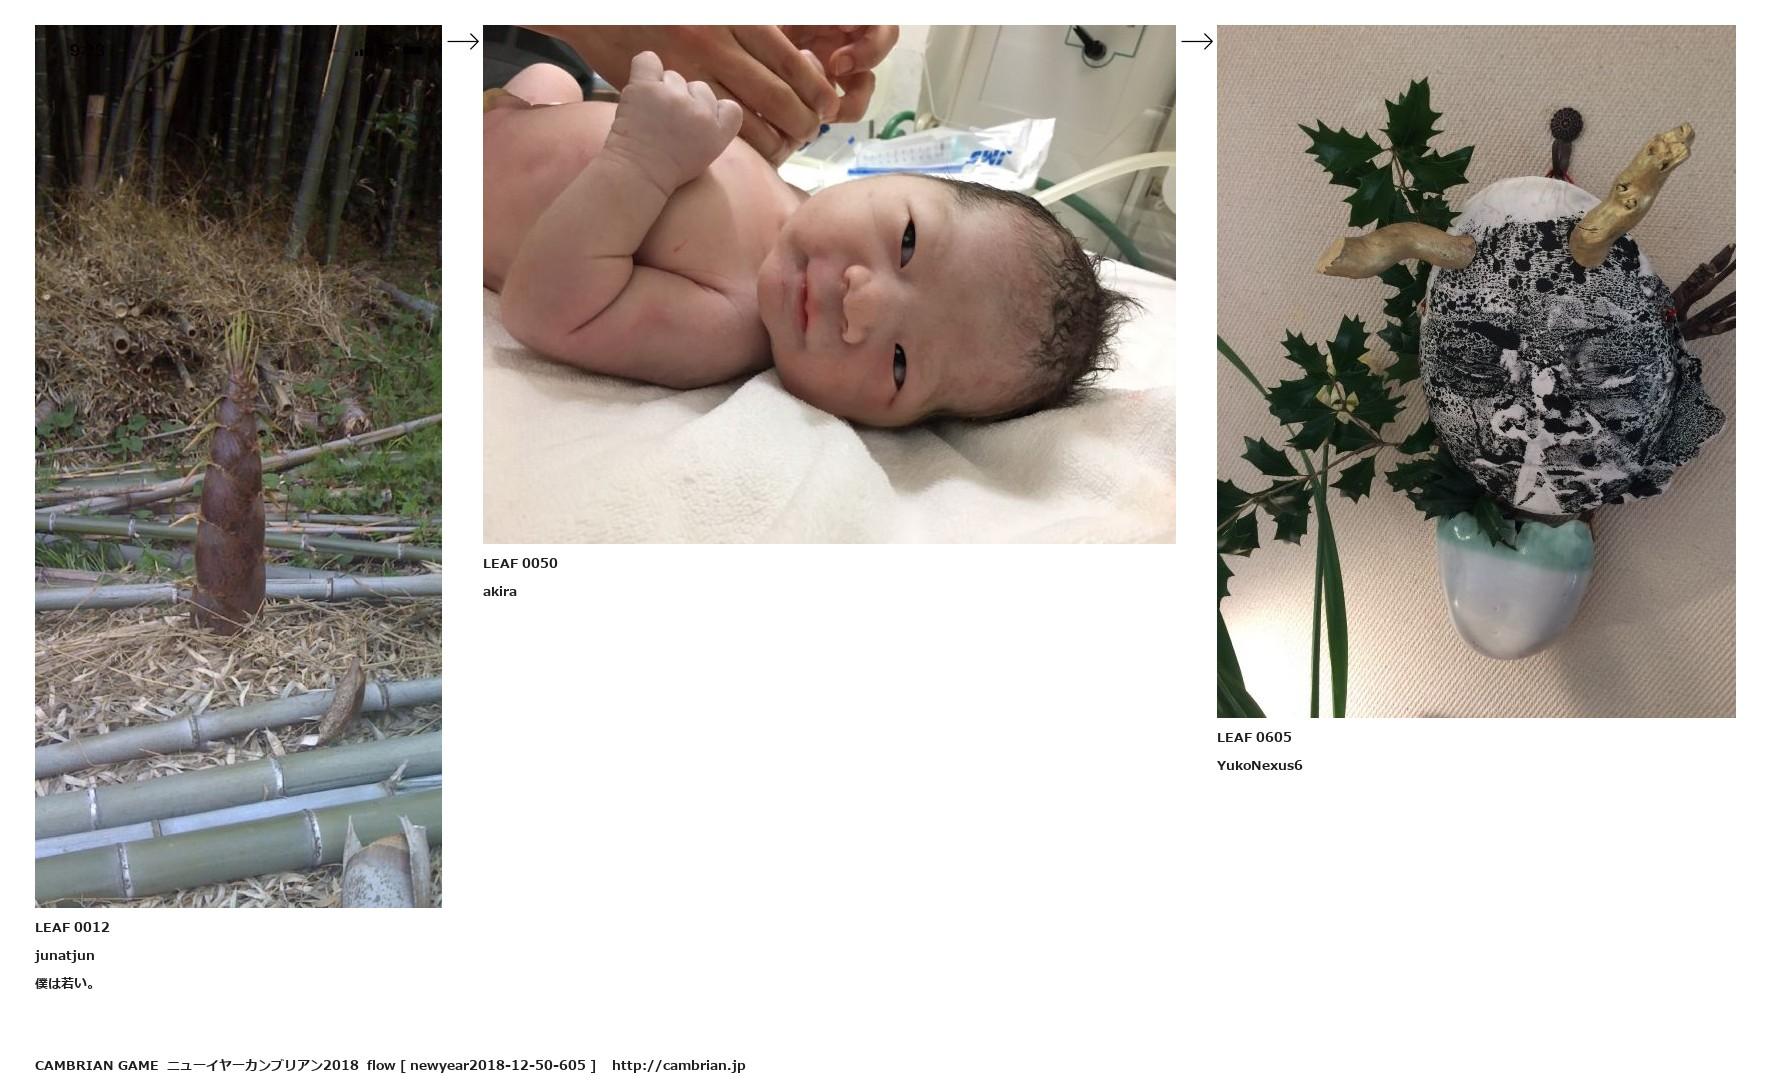Click the phone status bar in the bamboo photo
This screenshot has height=1090, width=1771.
click(238, 50)
